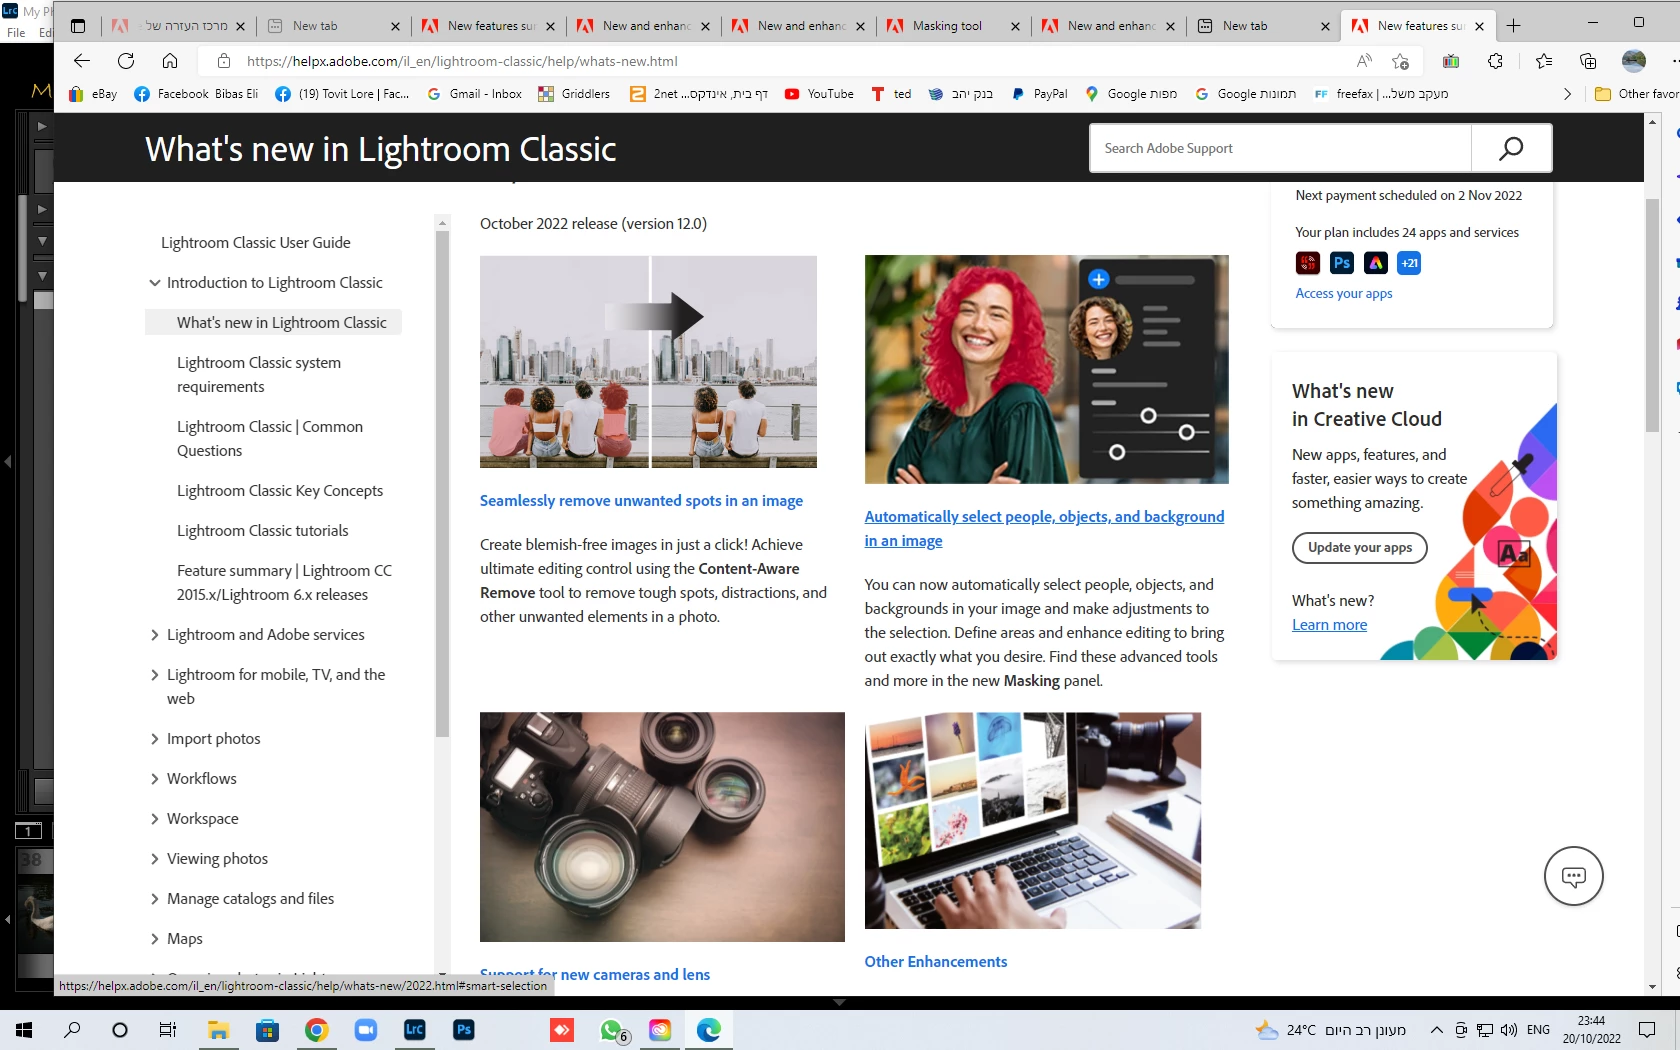
Task: Select What's new in Lightroom Classic item
Action: click(281, 323)
